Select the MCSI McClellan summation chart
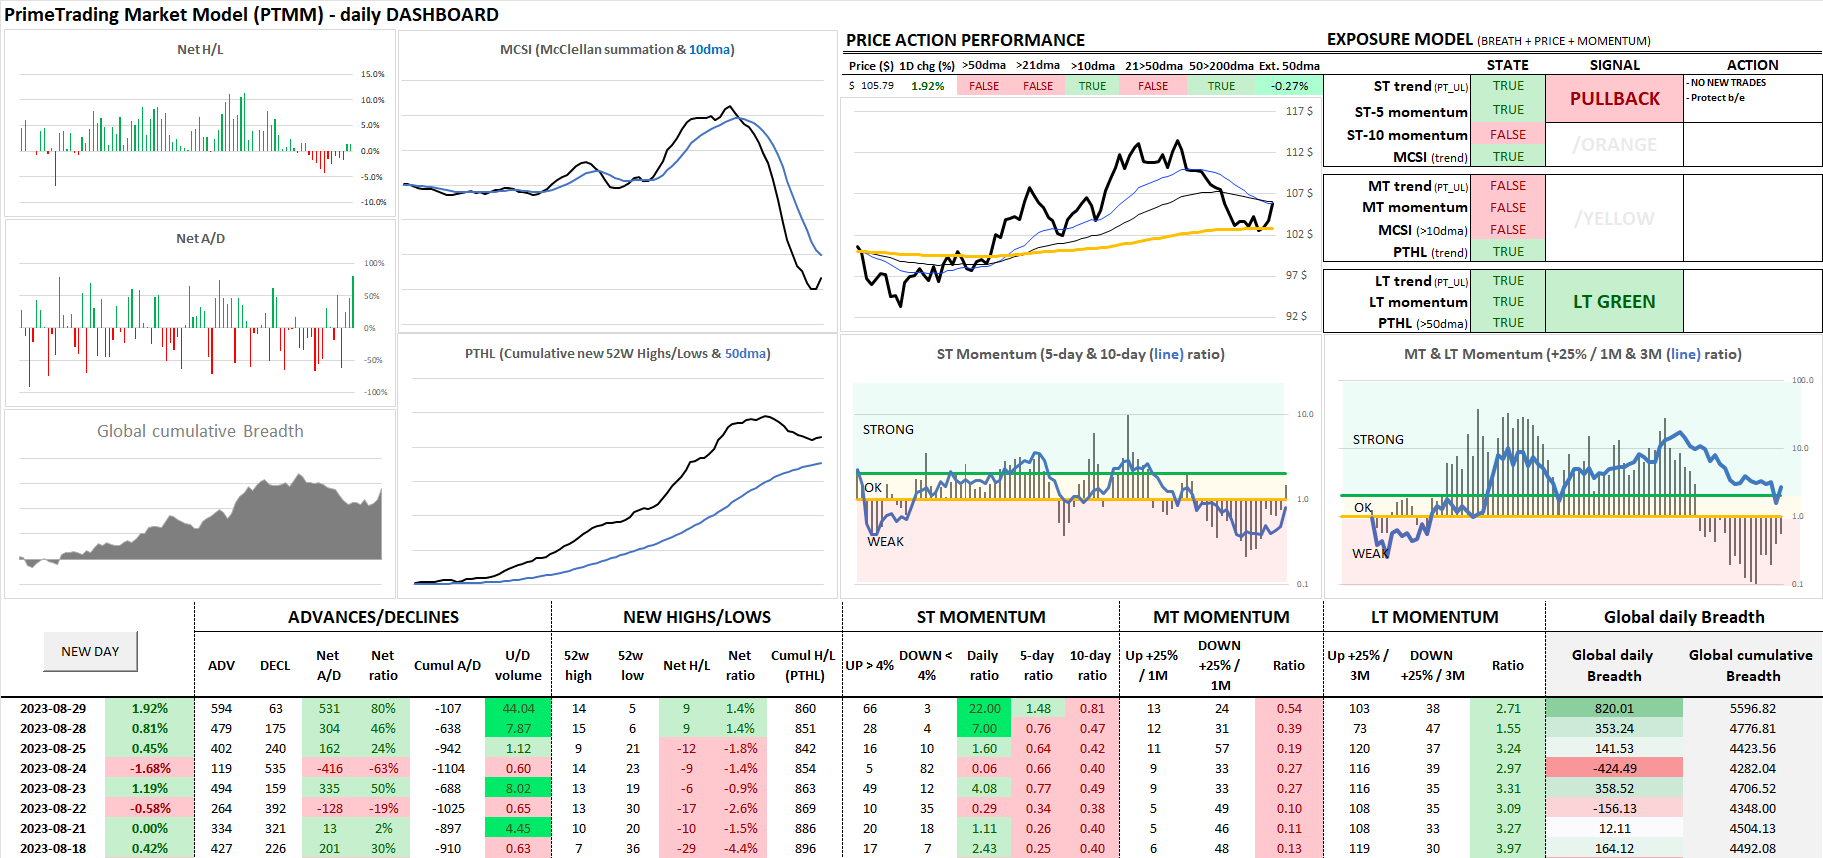This screenshot has height=858, width=1823. click(618, 180)
